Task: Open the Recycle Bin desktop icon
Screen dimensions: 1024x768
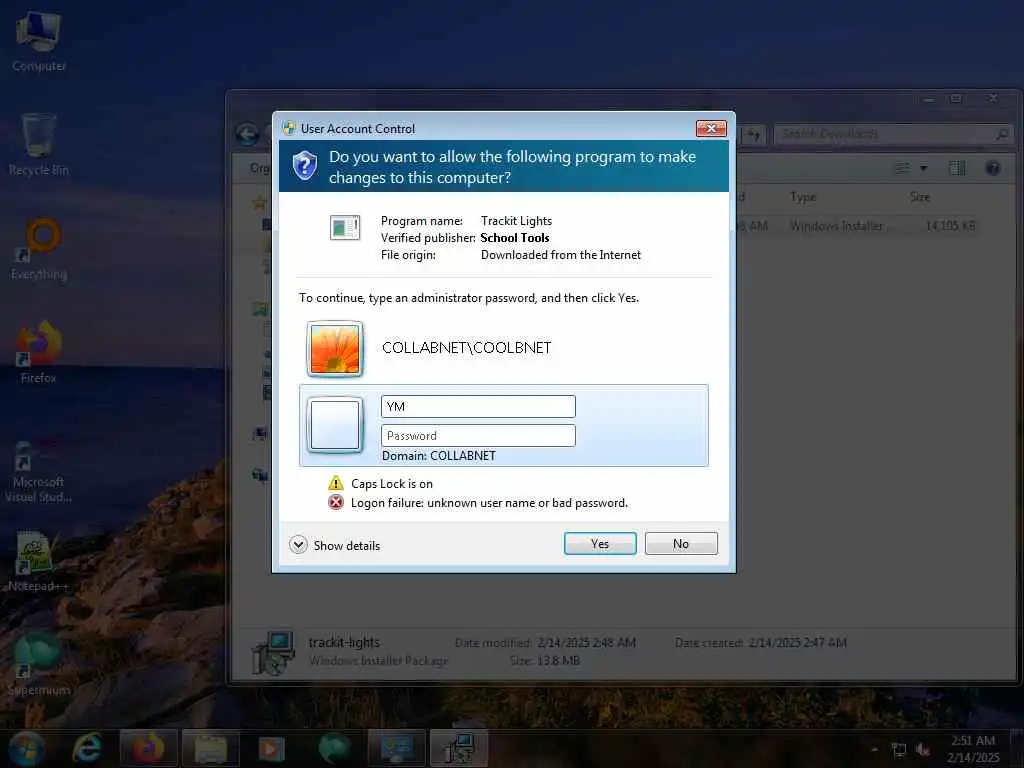Action: click(x=39, y=145)
